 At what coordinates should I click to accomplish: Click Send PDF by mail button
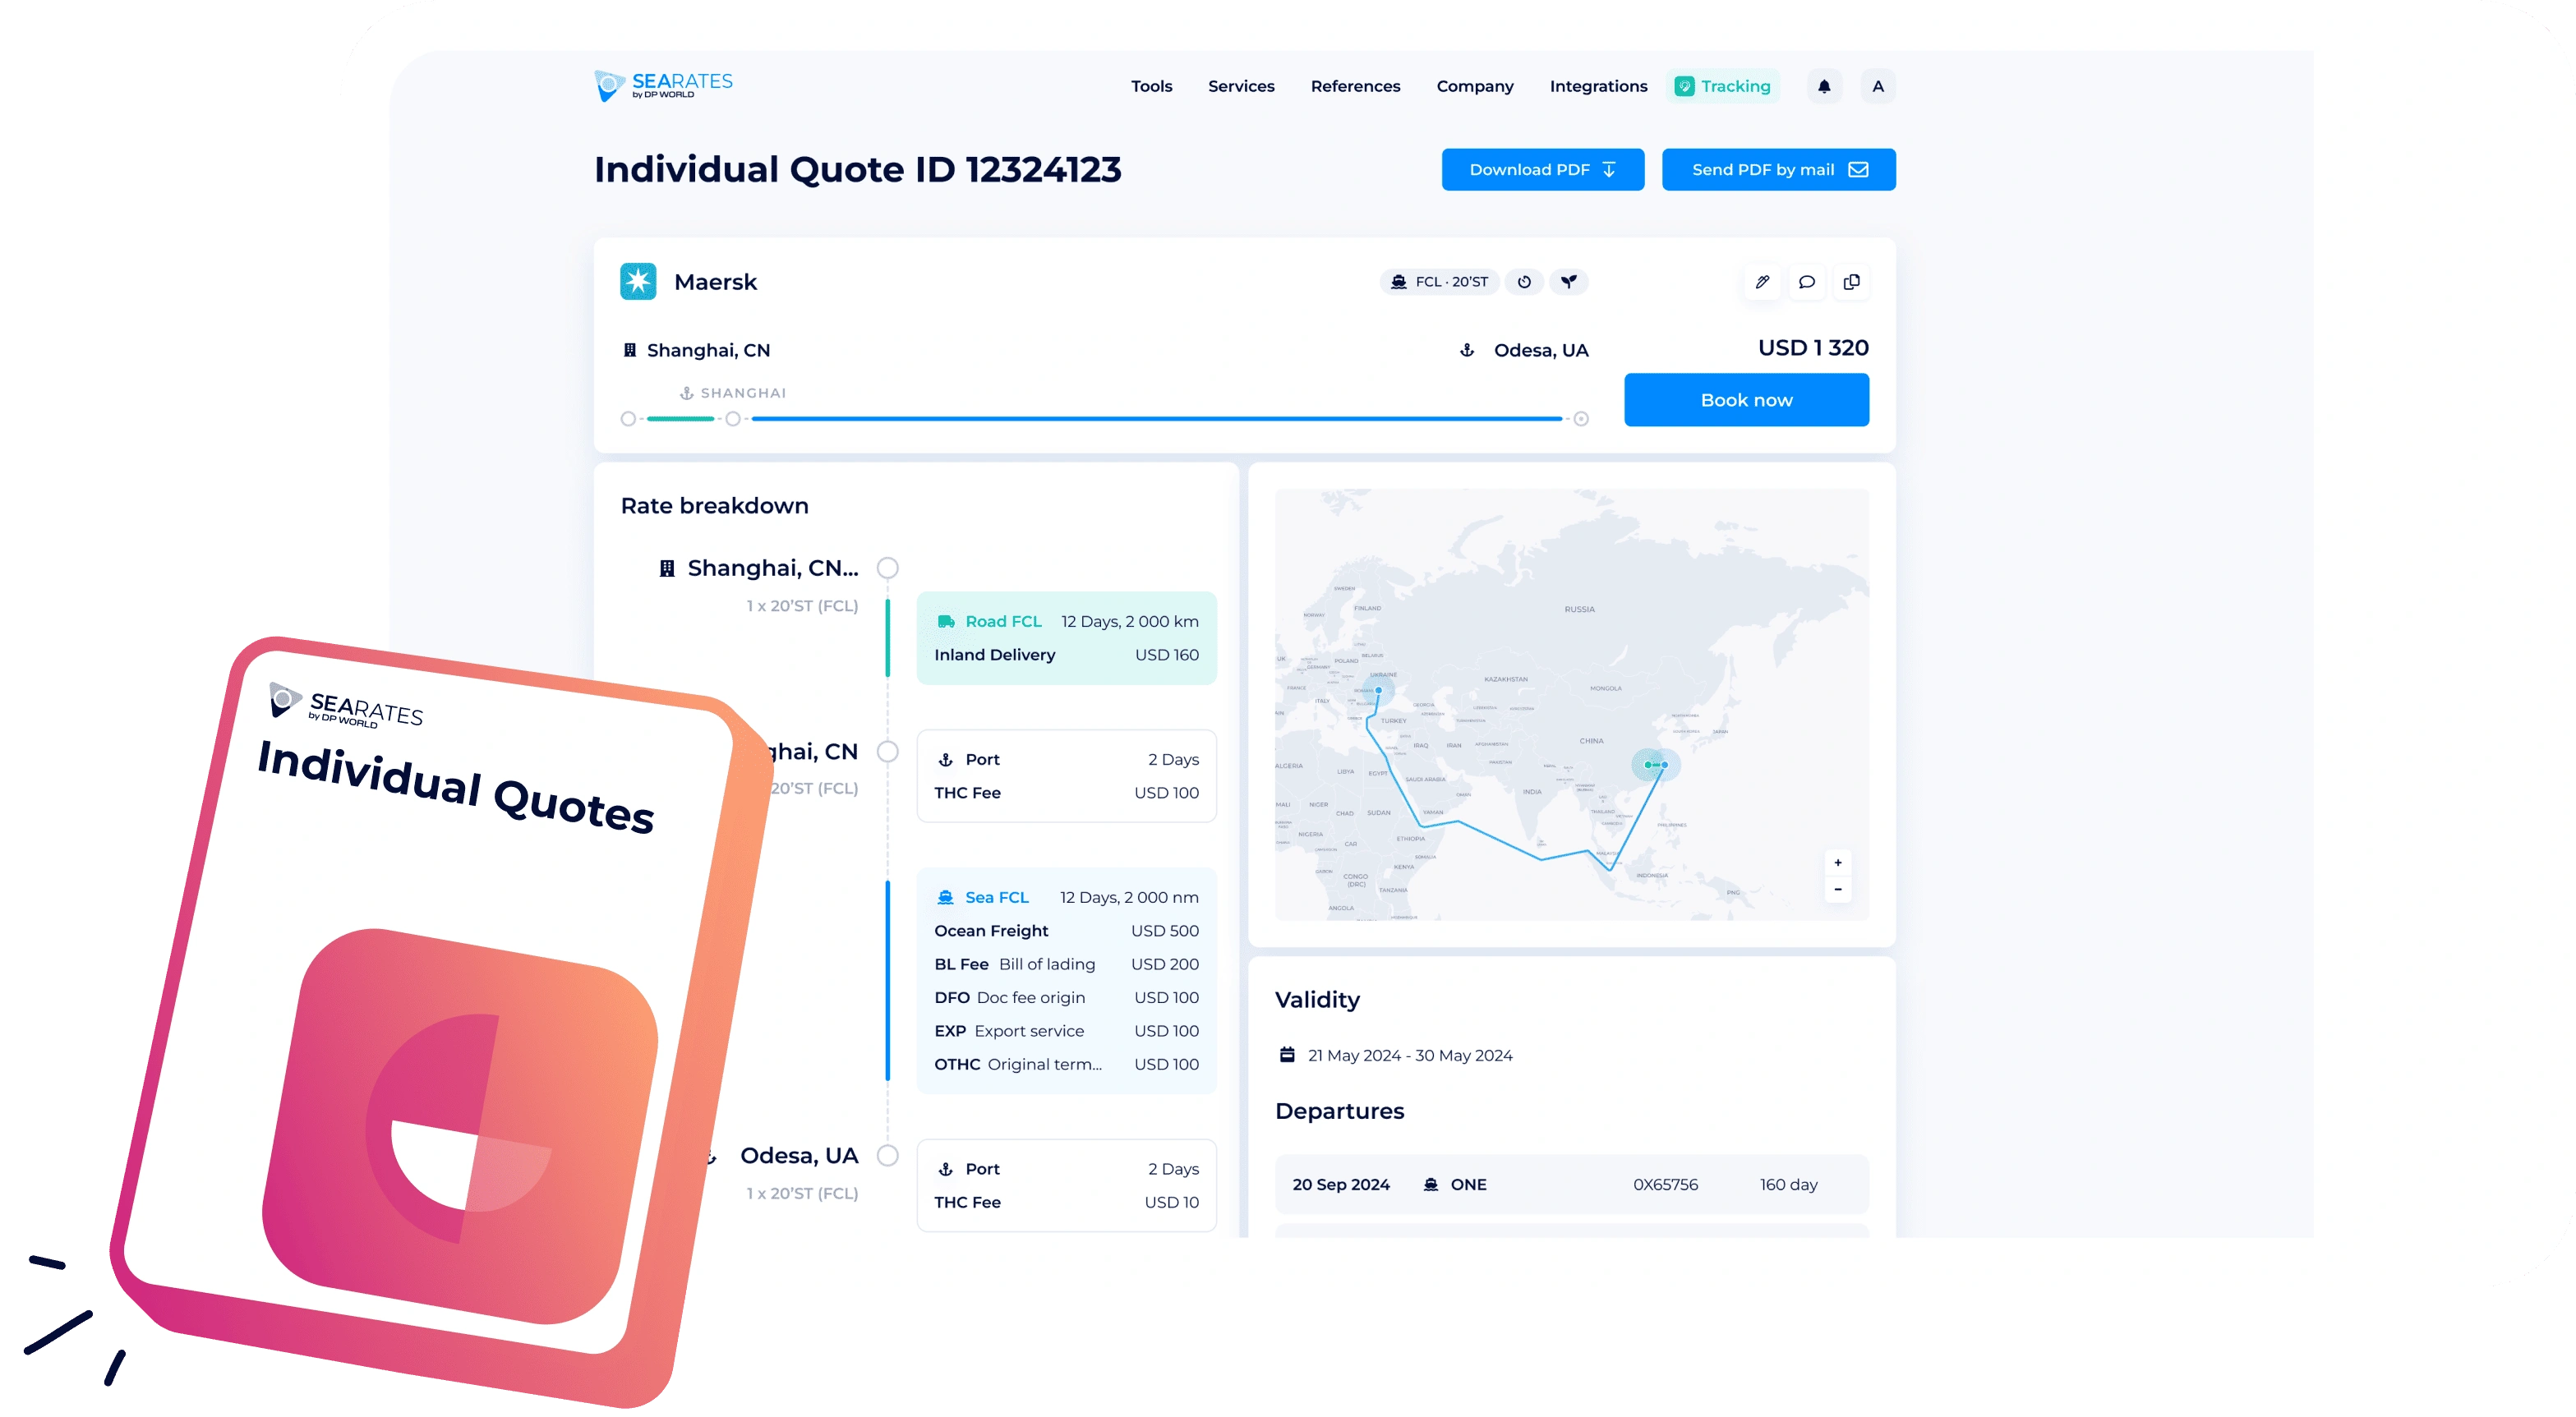pos(1778,169)
